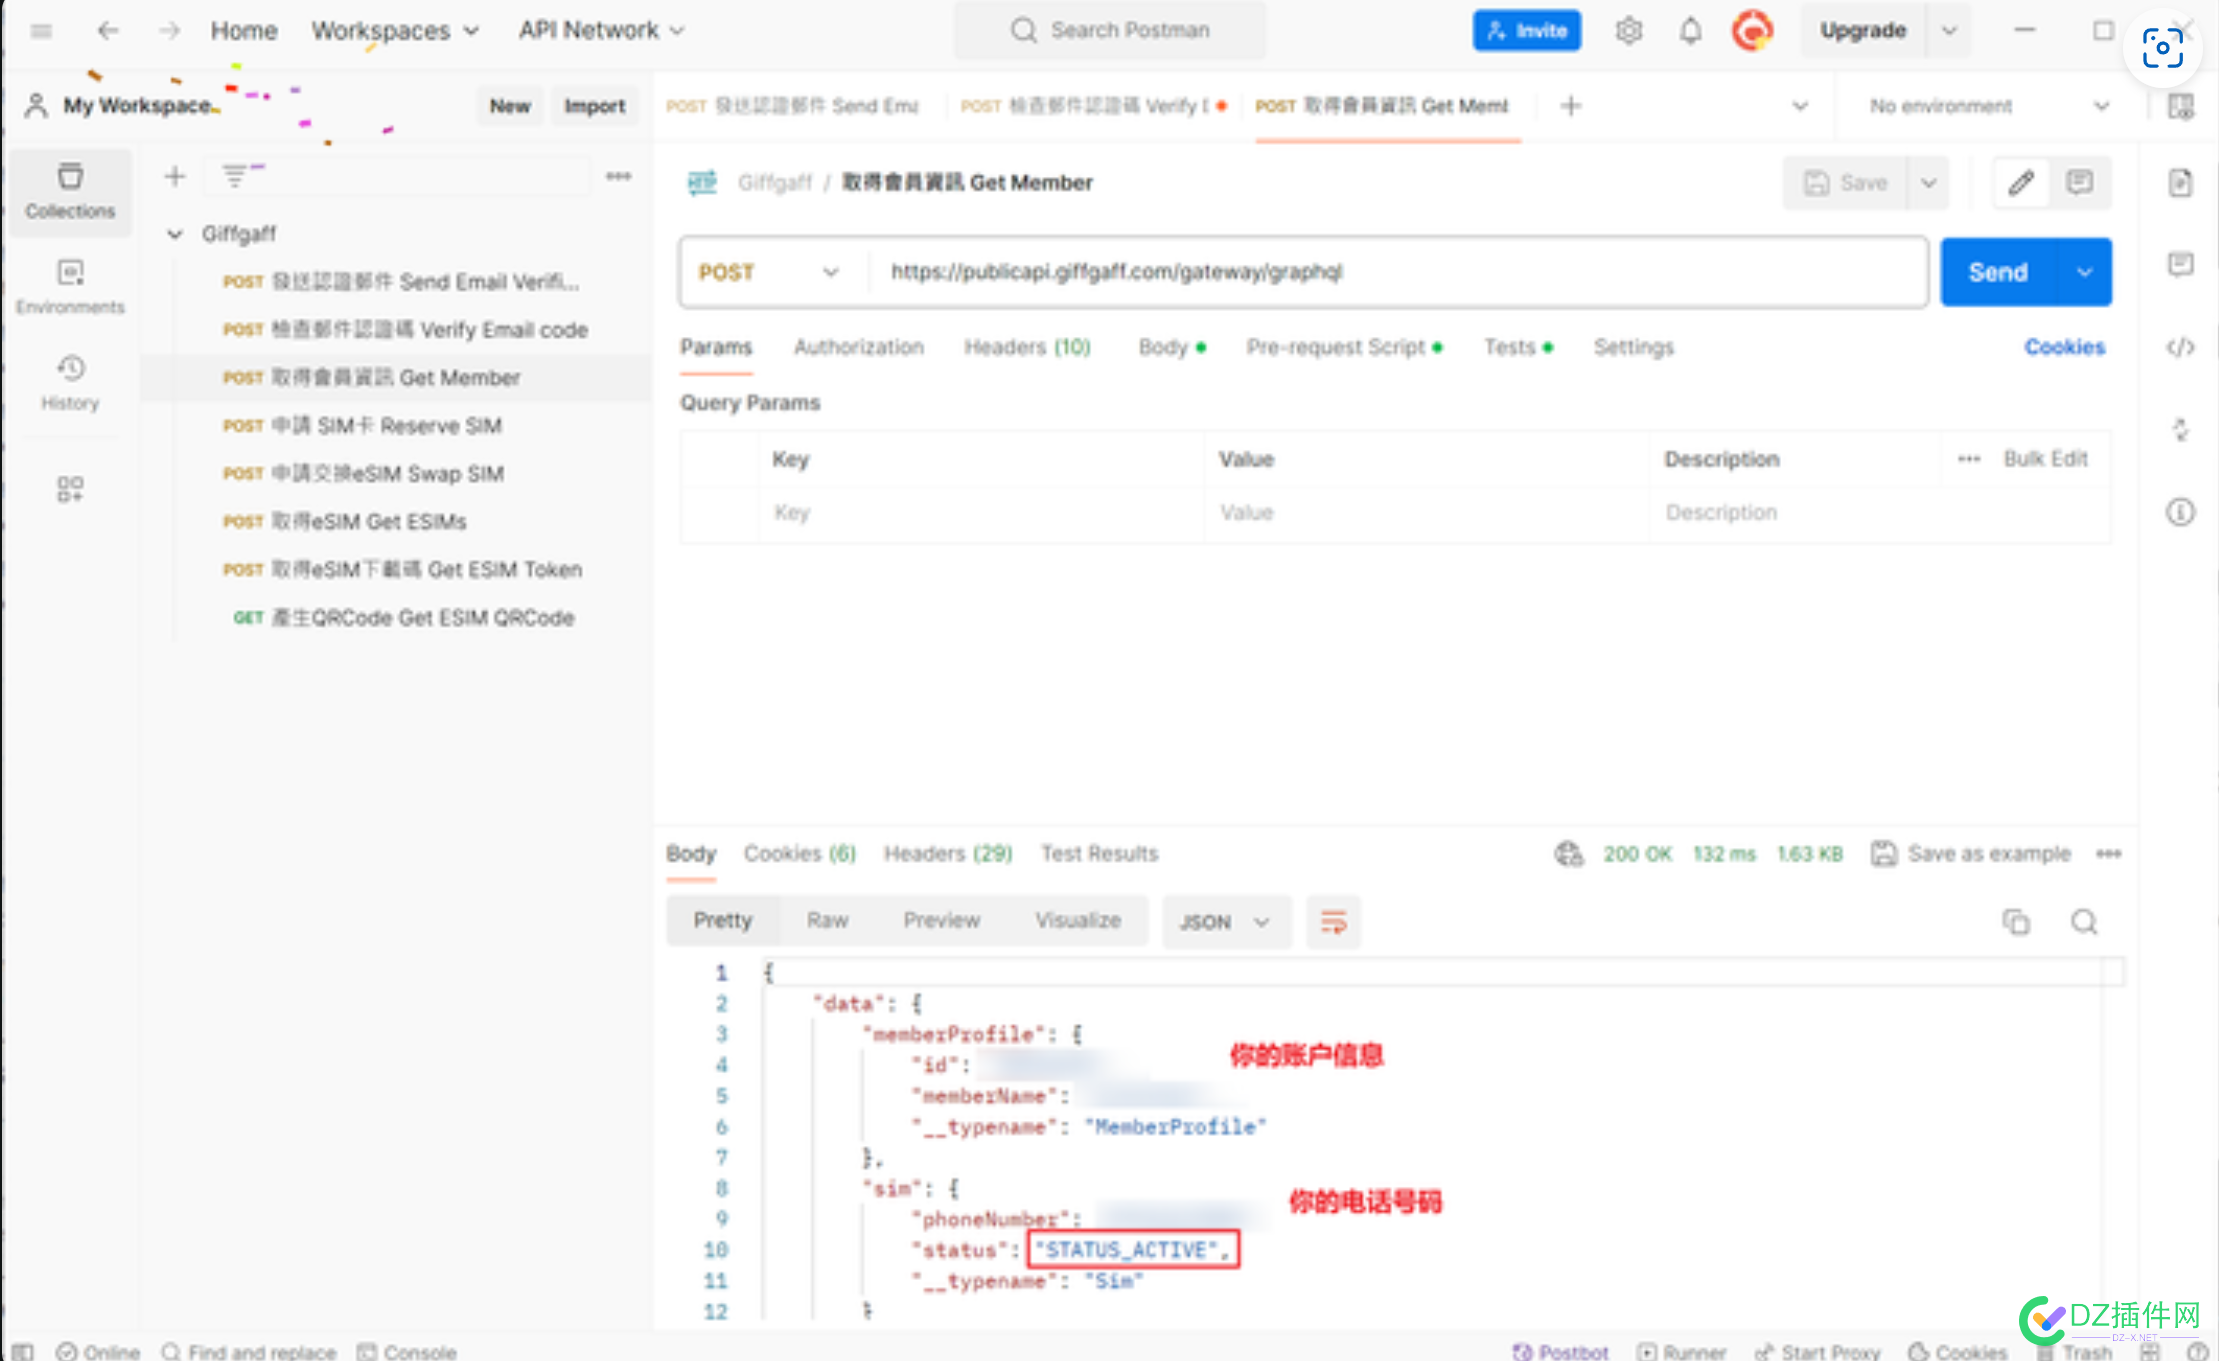The height and width of the screenshot is (1361, 2219).
Task: Open the code snippet icon in right sidebar
Action: (2180, 347)
